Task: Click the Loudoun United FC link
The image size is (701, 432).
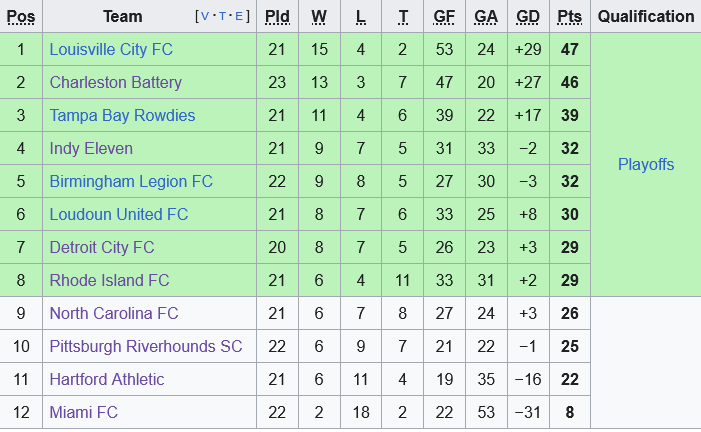Action: click(x=118, y=214)
